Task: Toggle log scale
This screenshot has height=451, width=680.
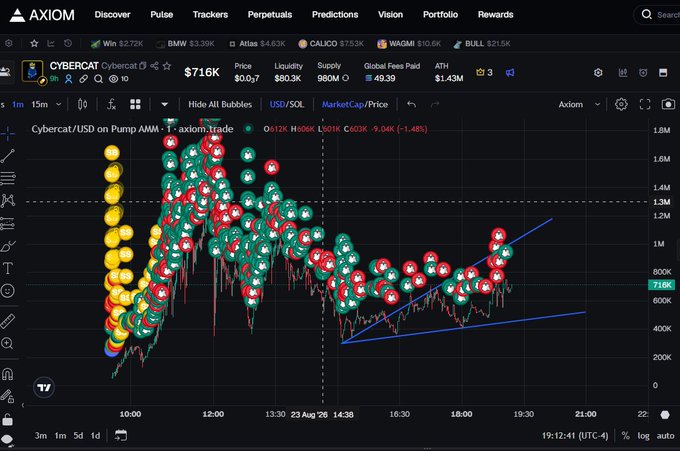Action: point(643,436)
